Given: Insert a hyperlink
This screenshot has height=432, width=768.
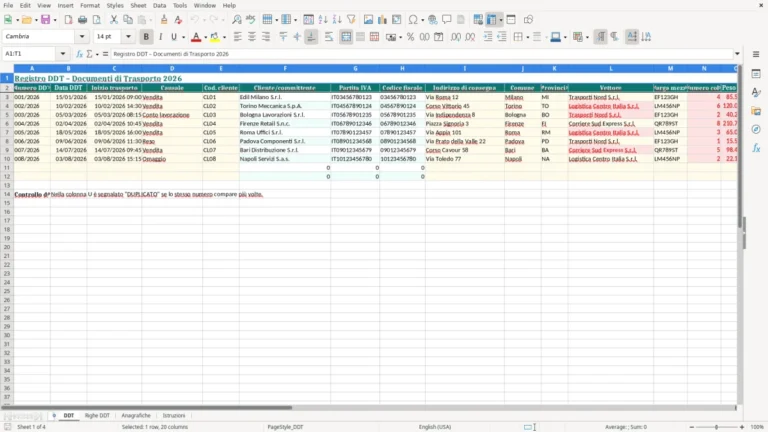Looking at the screenshot, I should (x=432, y=20).
